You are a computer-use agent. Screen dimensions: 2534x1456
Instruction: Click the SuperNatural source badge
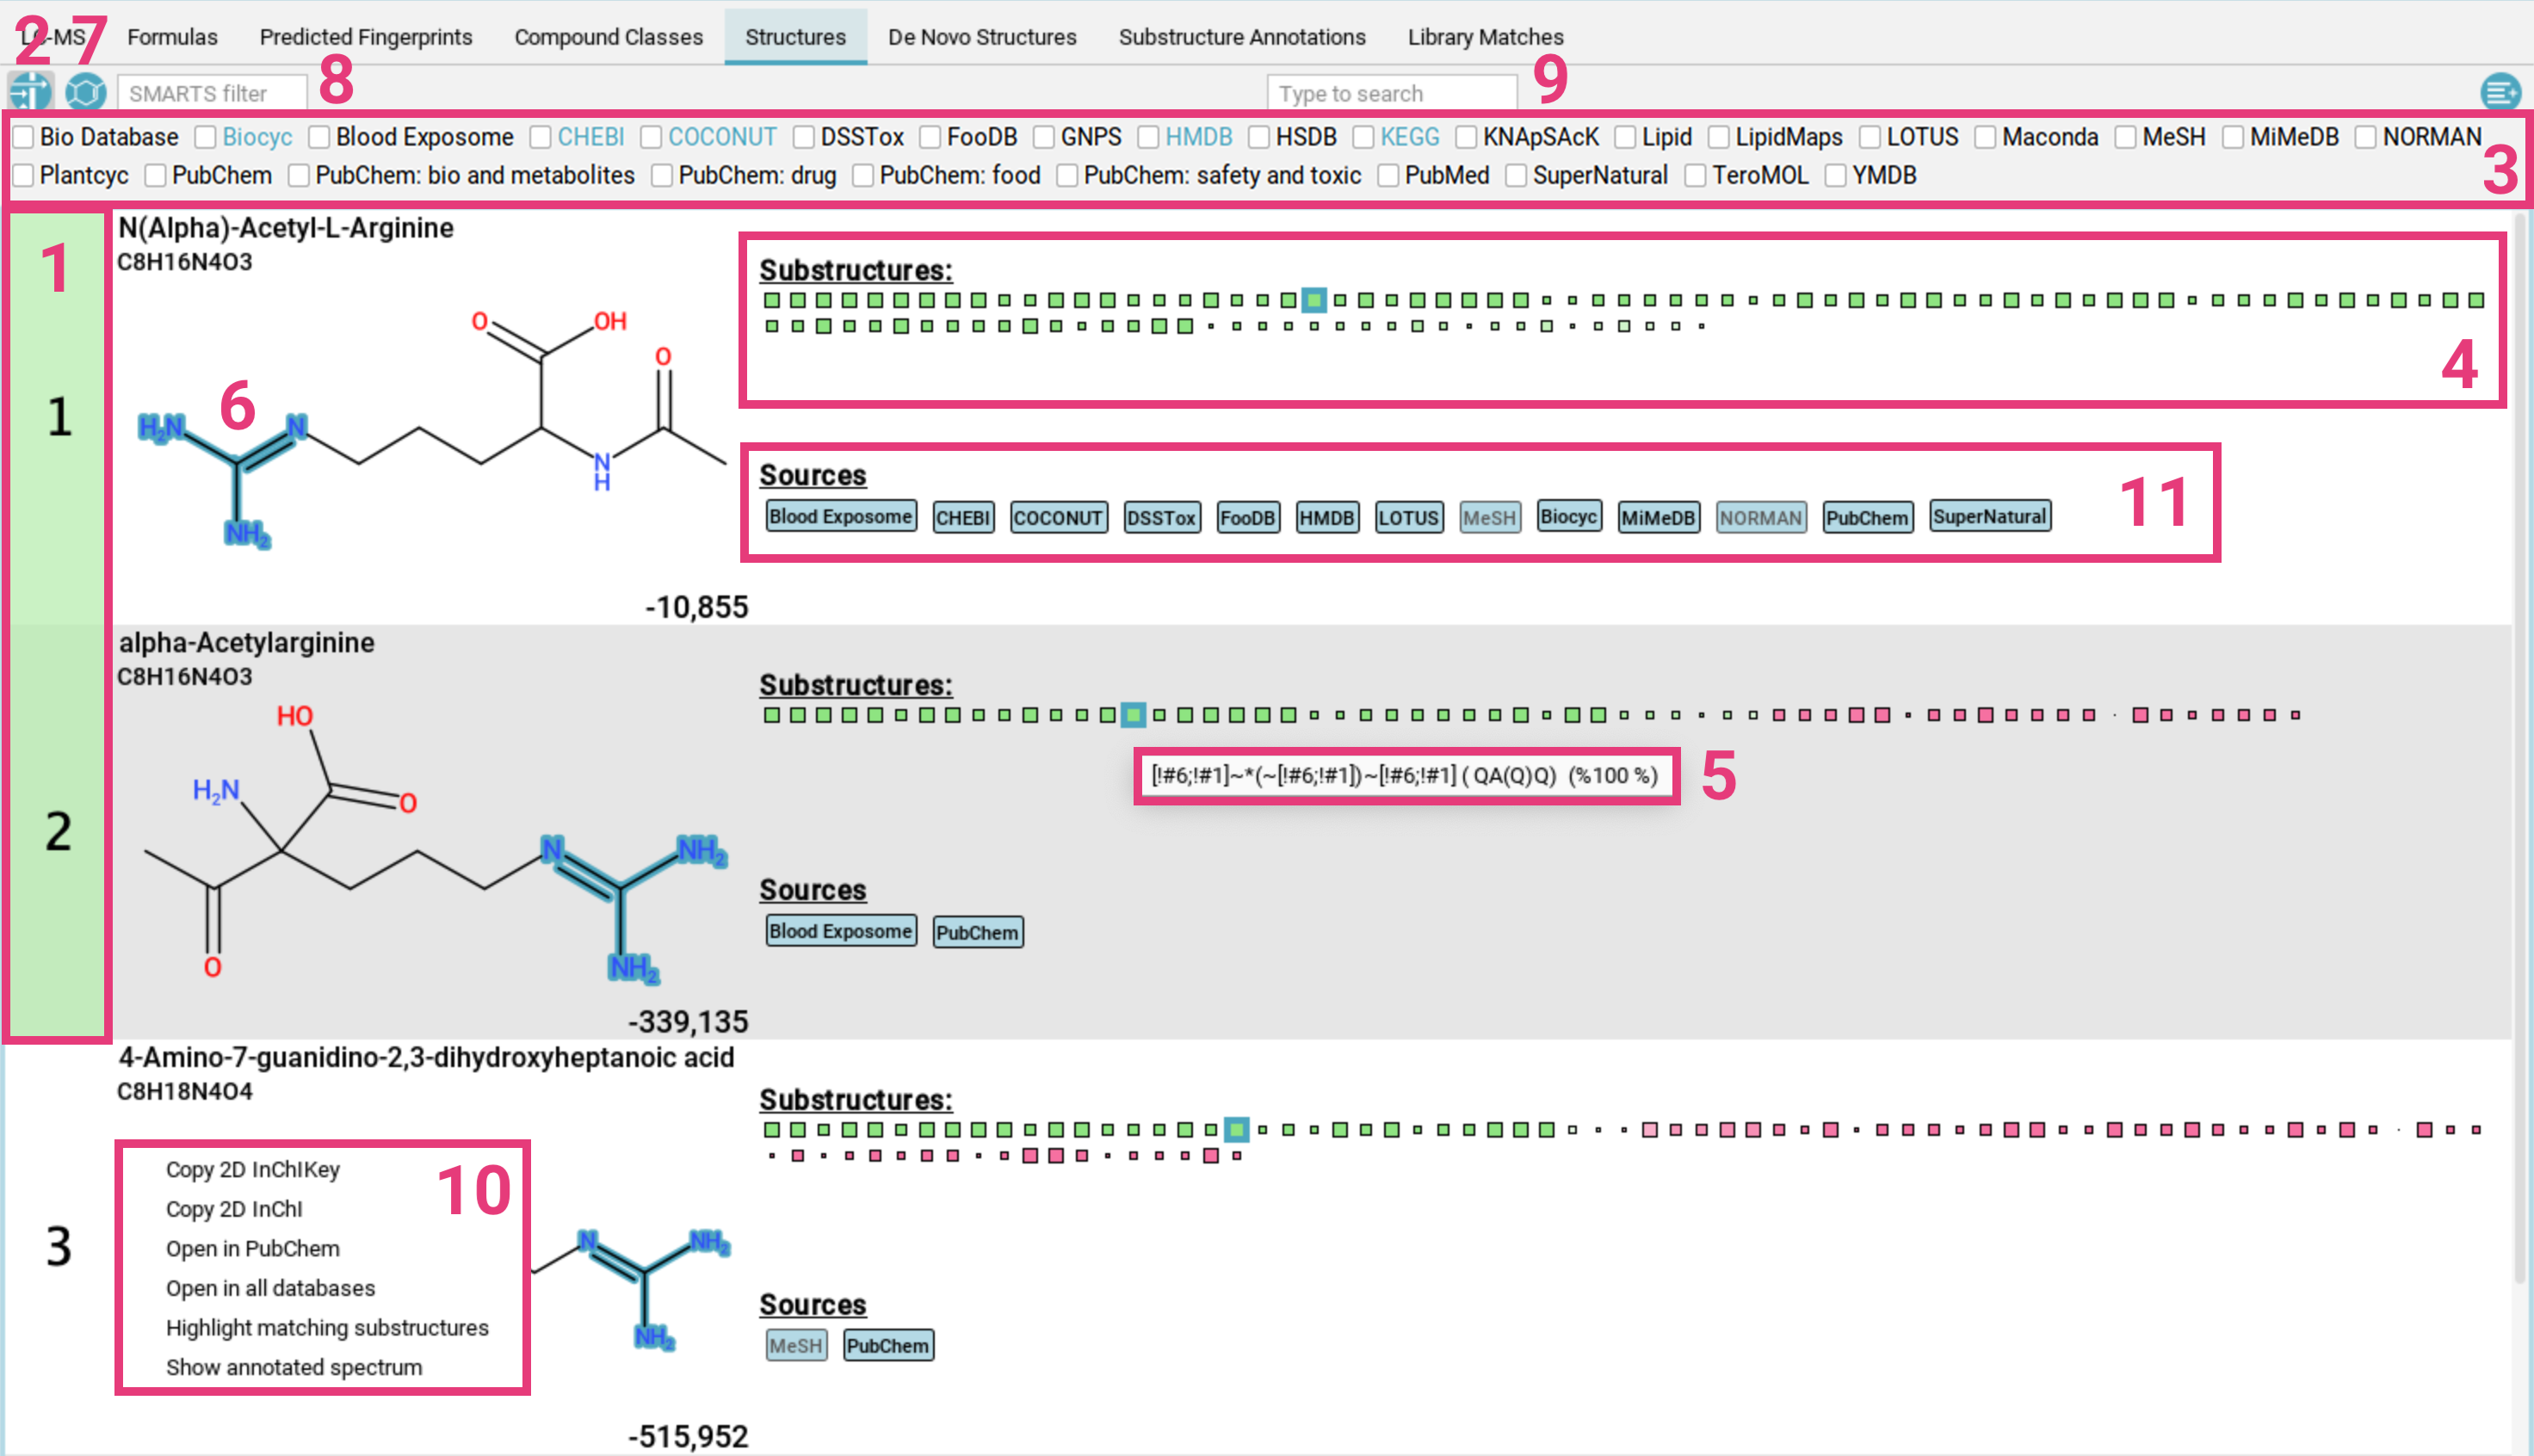tap(1990, 516)
